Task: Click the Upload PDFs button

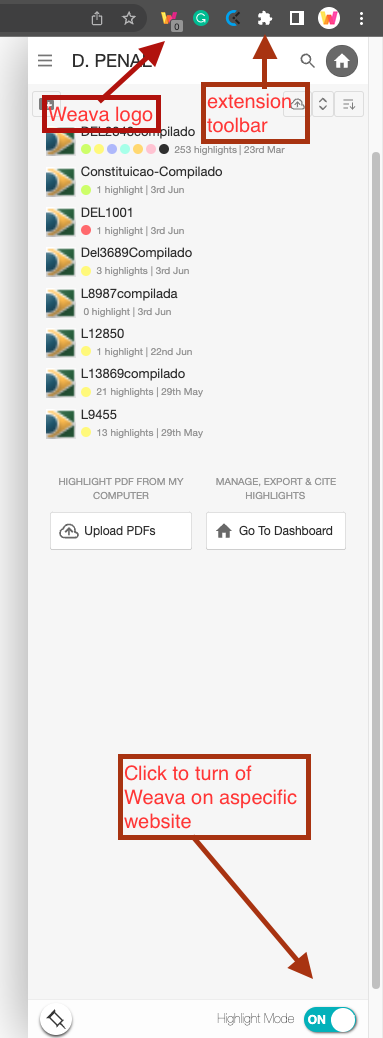Action: tap(121, 531)
